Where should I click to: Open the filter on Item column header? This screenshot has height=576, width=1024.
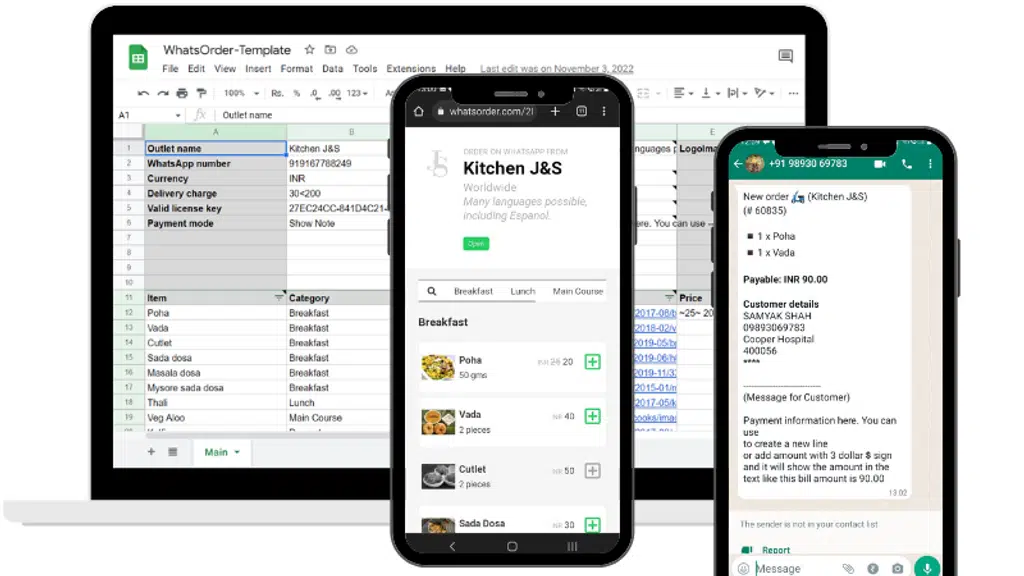point(279,297)
